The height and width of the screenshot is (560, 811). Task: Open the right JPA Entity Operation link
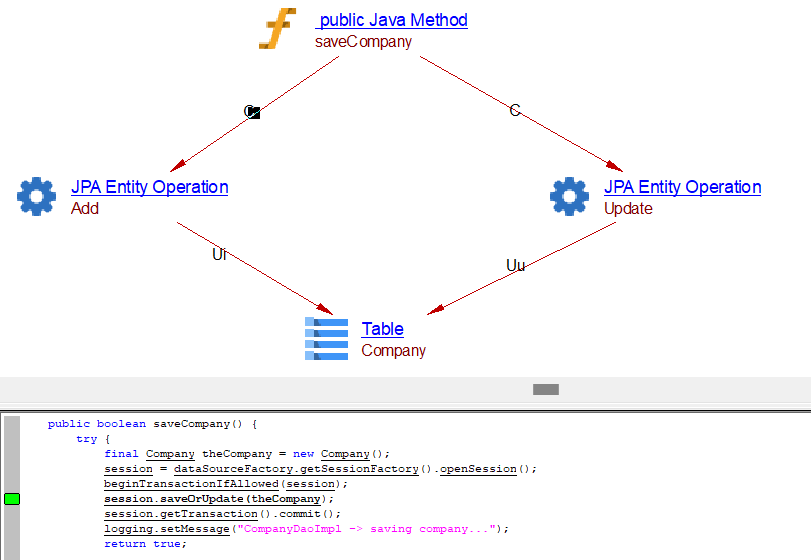click(x=682, y=187)
